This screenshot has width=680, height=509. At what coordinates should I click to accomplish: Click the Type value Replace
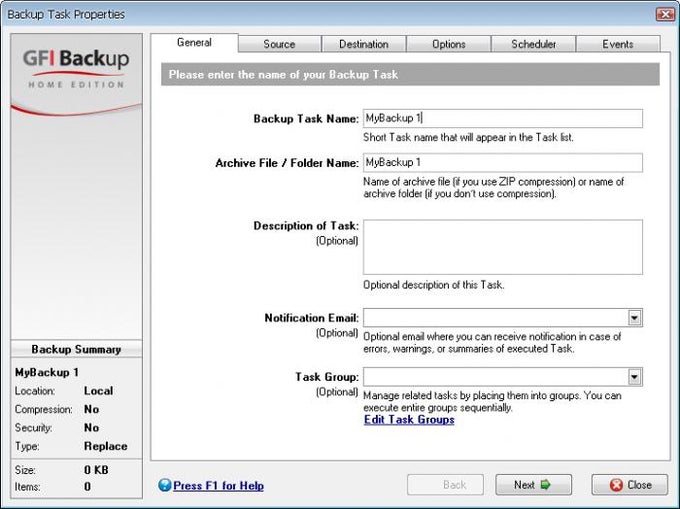pyautogui.click(x=106, y=446)
